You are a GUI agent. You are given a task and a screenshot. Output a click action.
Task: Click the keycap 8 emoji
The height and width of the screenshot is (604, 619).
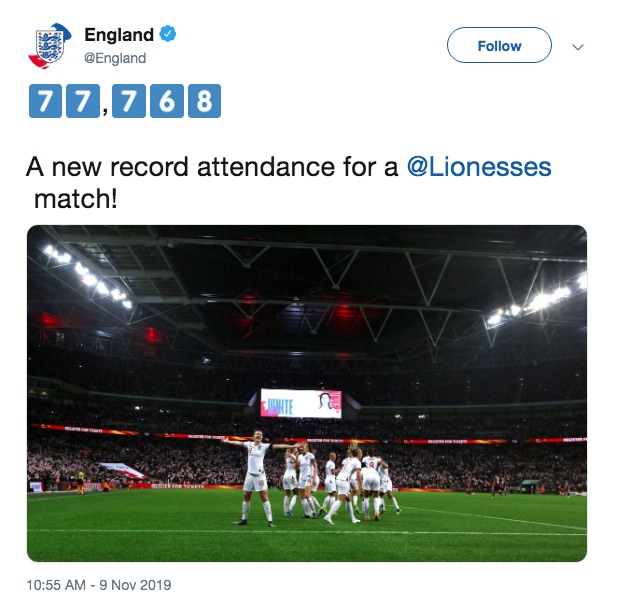point(203,101)
